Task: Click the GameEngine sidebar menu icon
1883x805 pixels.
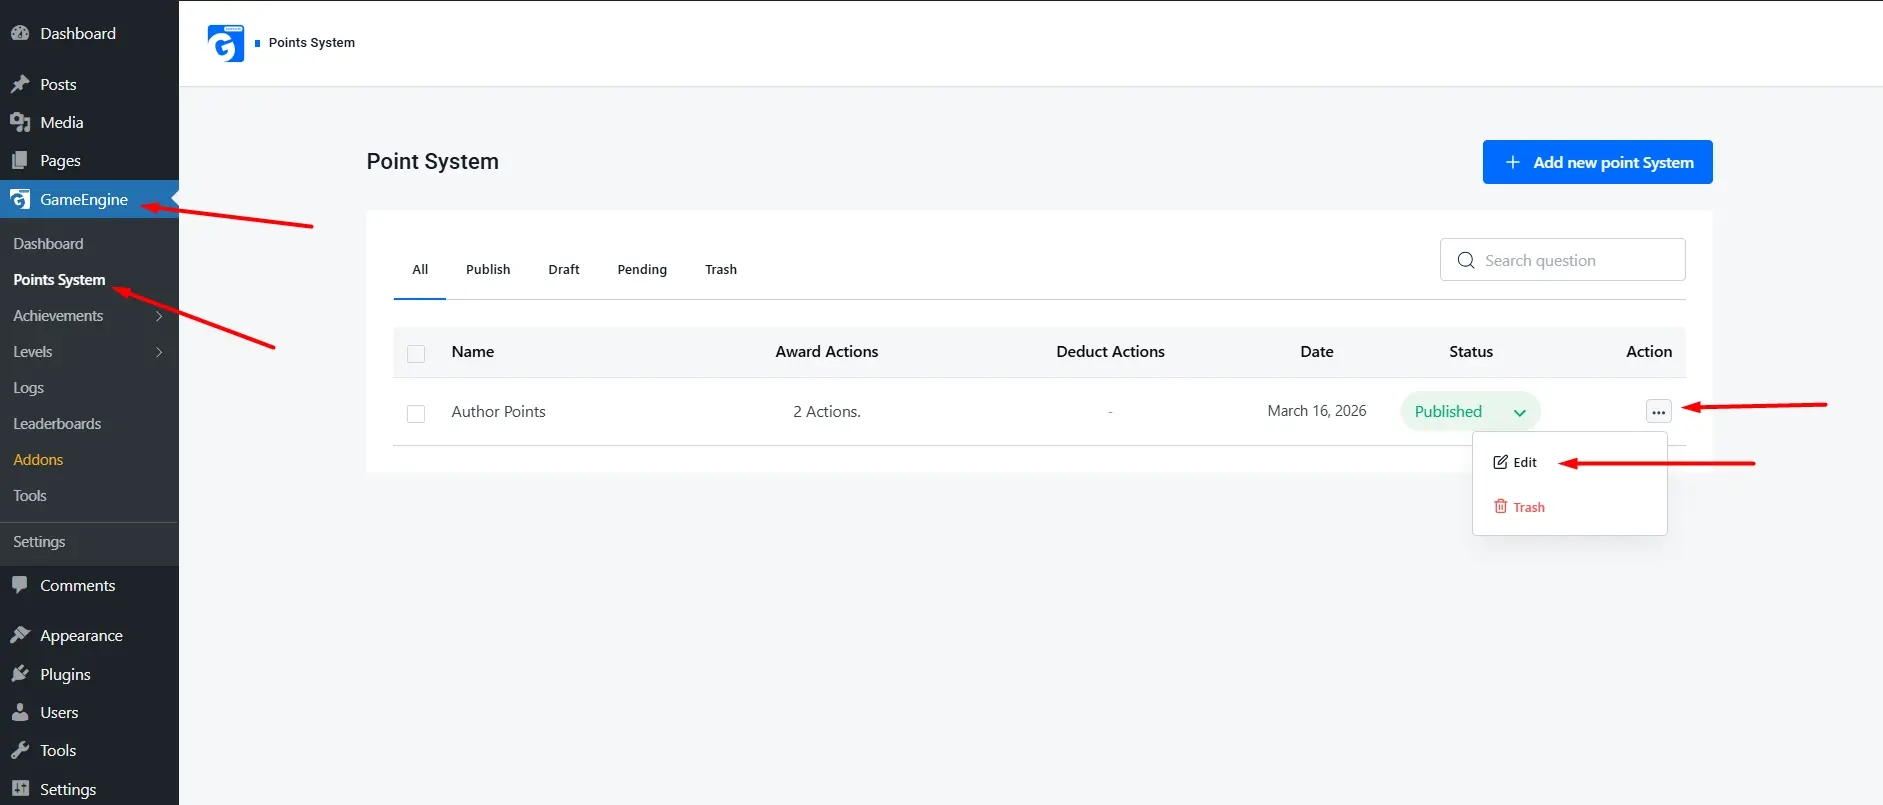Action: point(20,199)
